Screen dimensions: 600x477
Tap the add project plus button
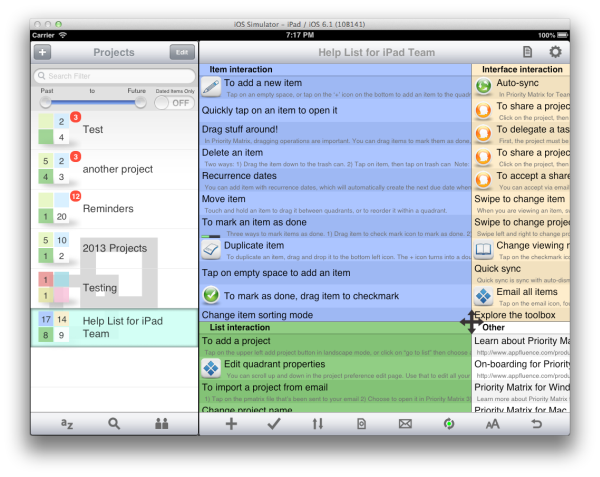[x=43, y=52]
